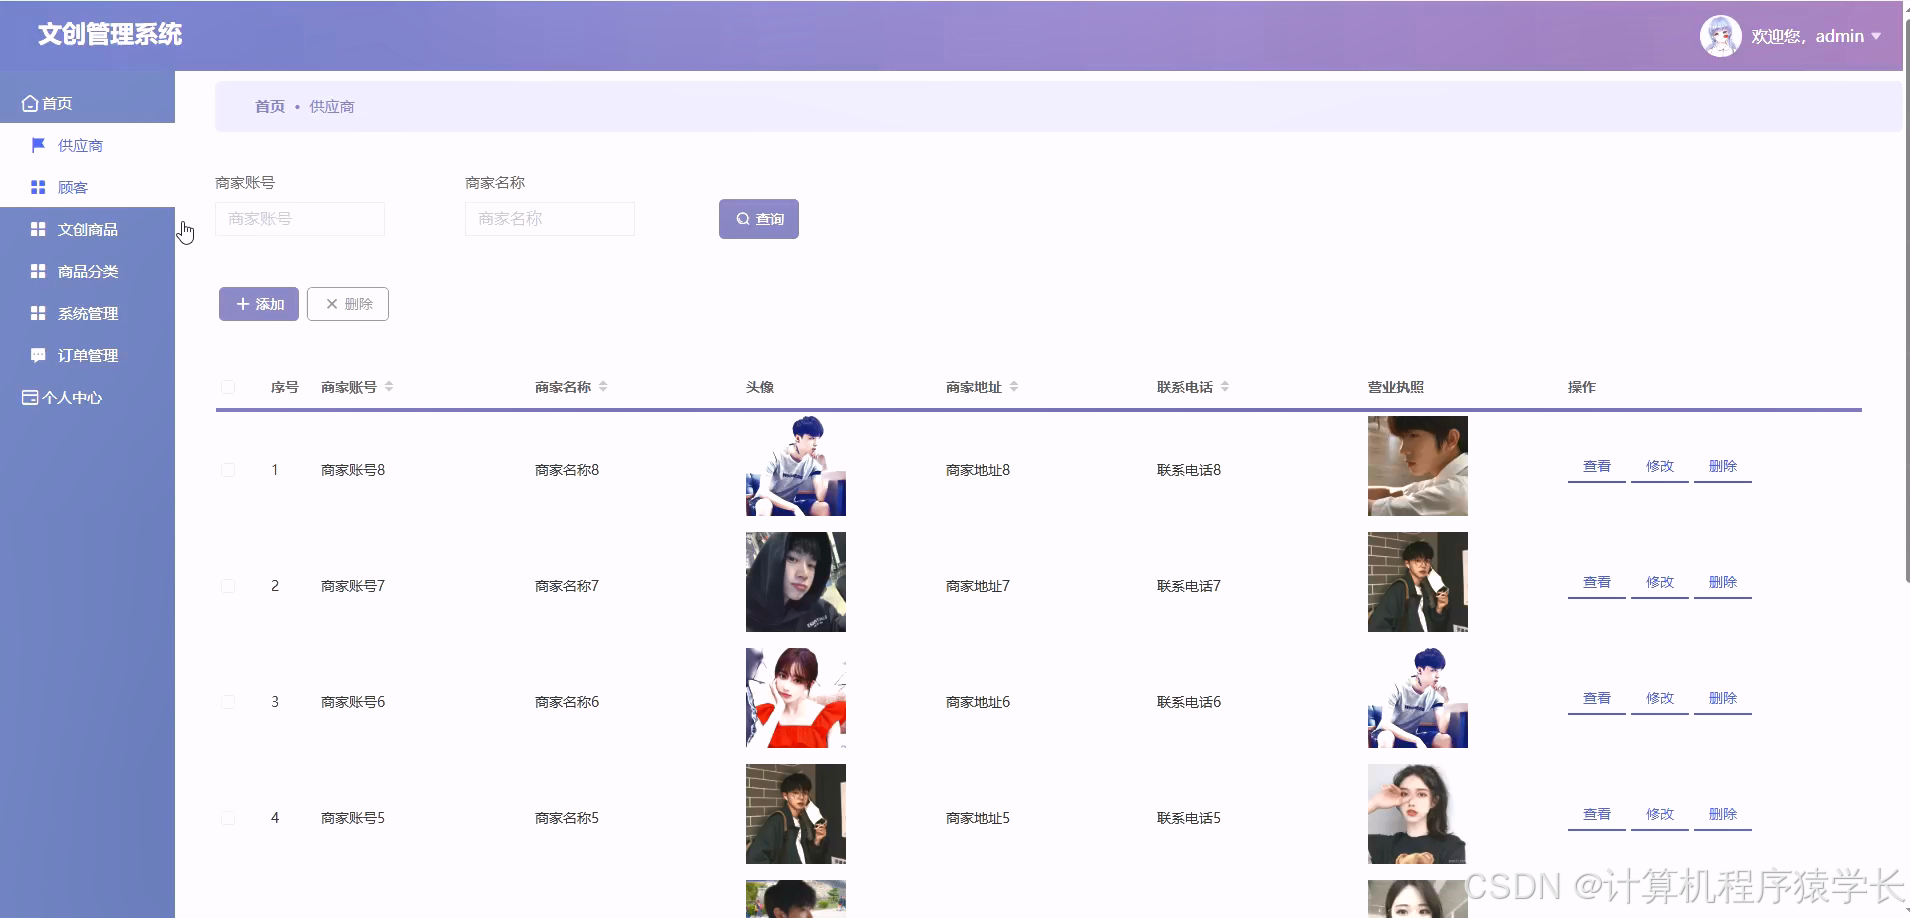Click the 删除 bulk delete button above table
This screenshot has width=1910, height=918.
pos(348,304)
